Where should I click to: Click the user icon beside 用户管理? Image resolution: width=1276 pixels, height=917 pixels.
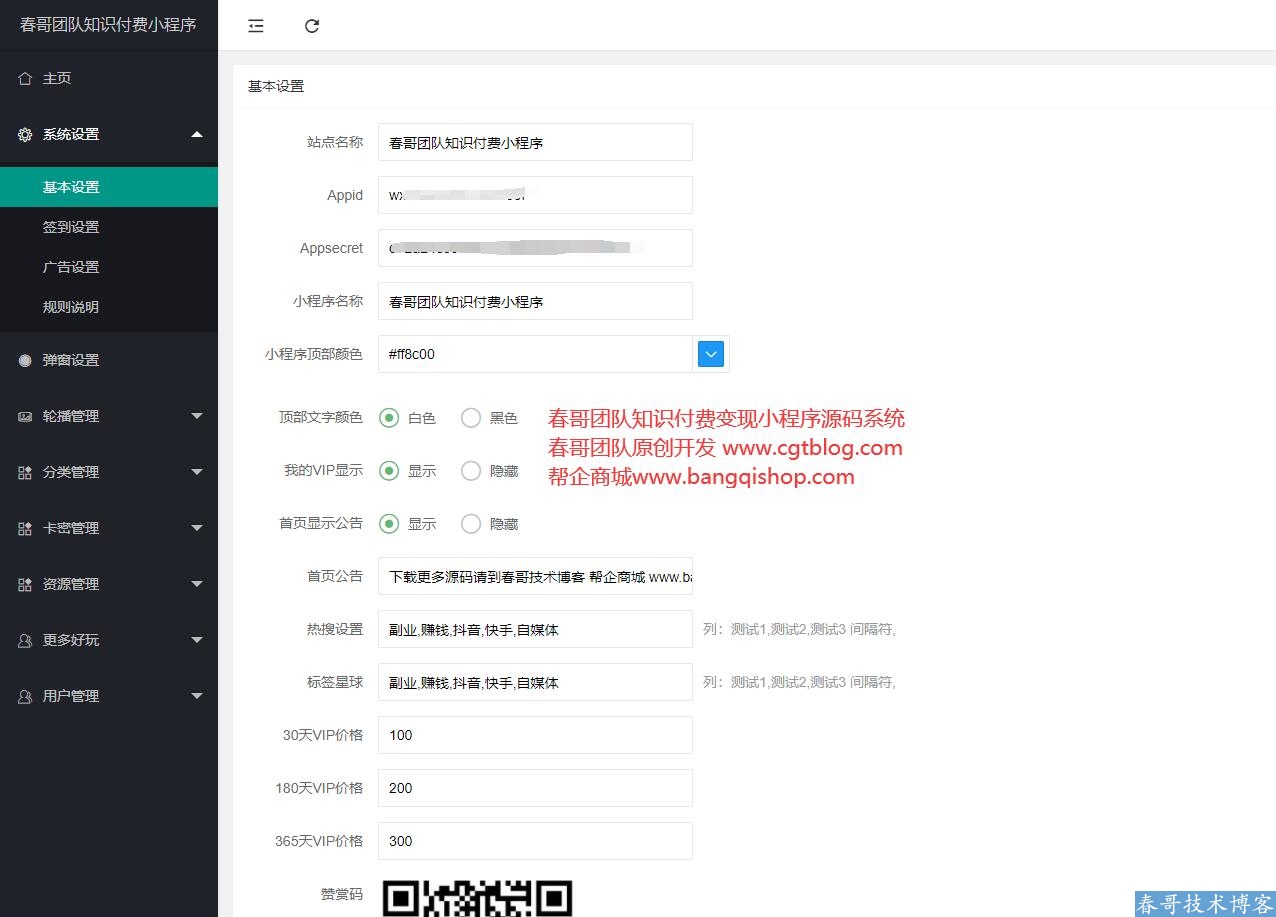click(x=25, y=696)
